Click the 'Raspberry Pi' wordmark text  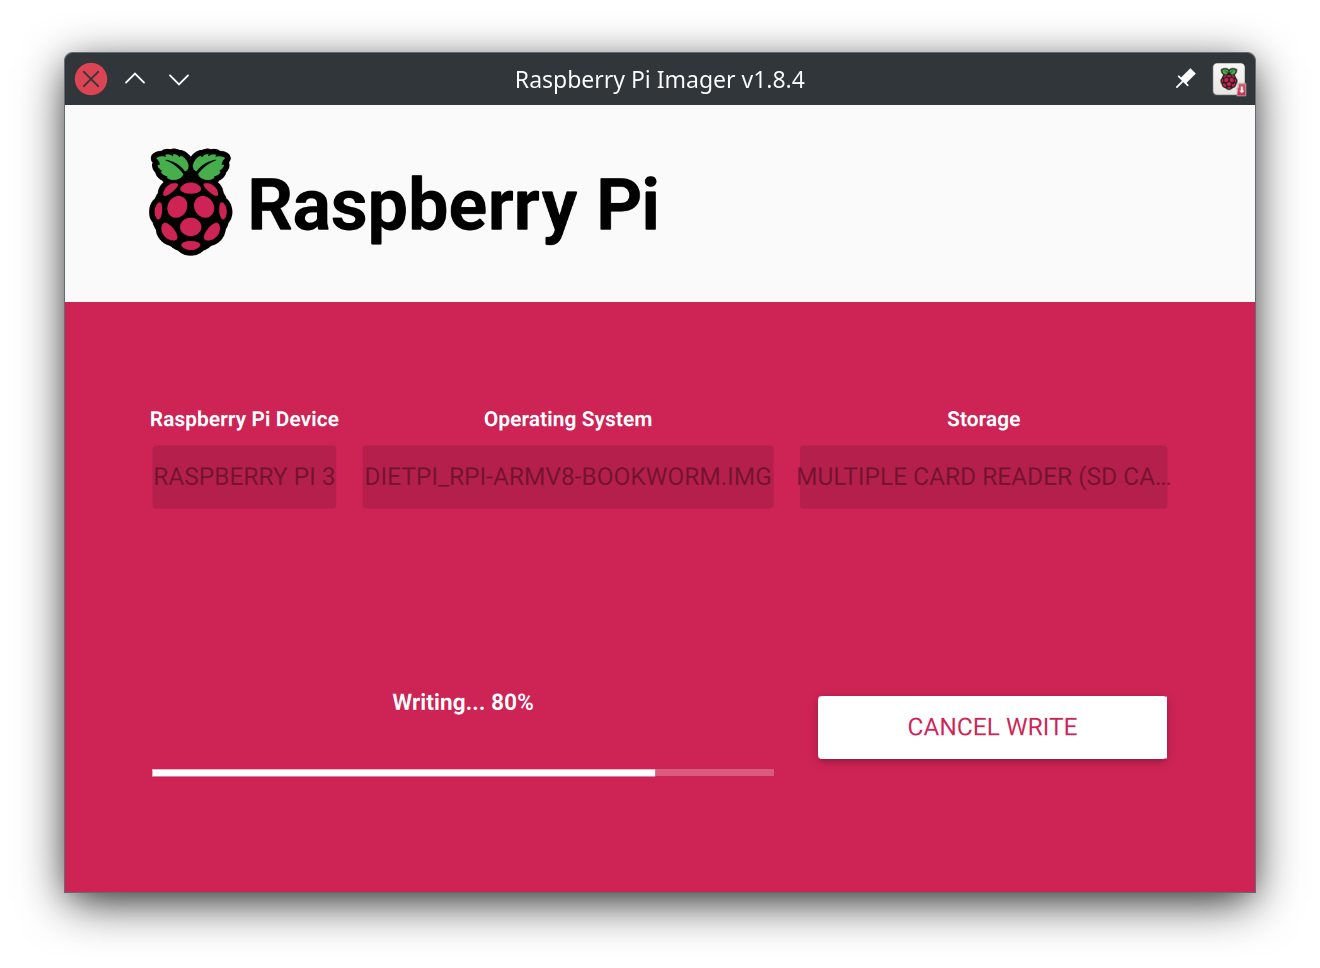452,205
